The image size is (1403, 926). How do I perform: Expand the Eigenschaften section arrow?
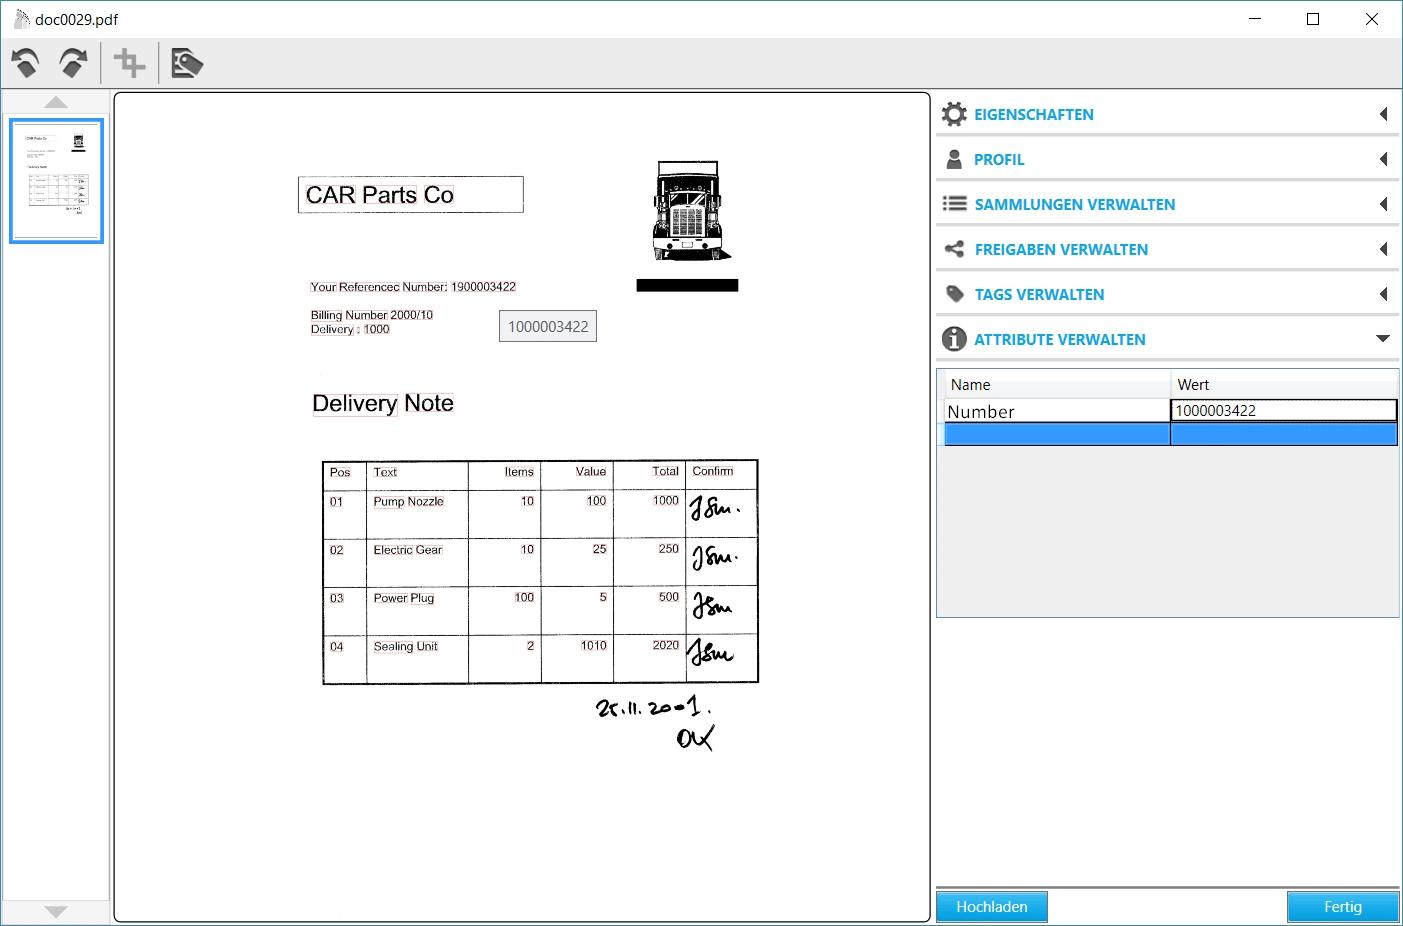tap(1383, 114)
